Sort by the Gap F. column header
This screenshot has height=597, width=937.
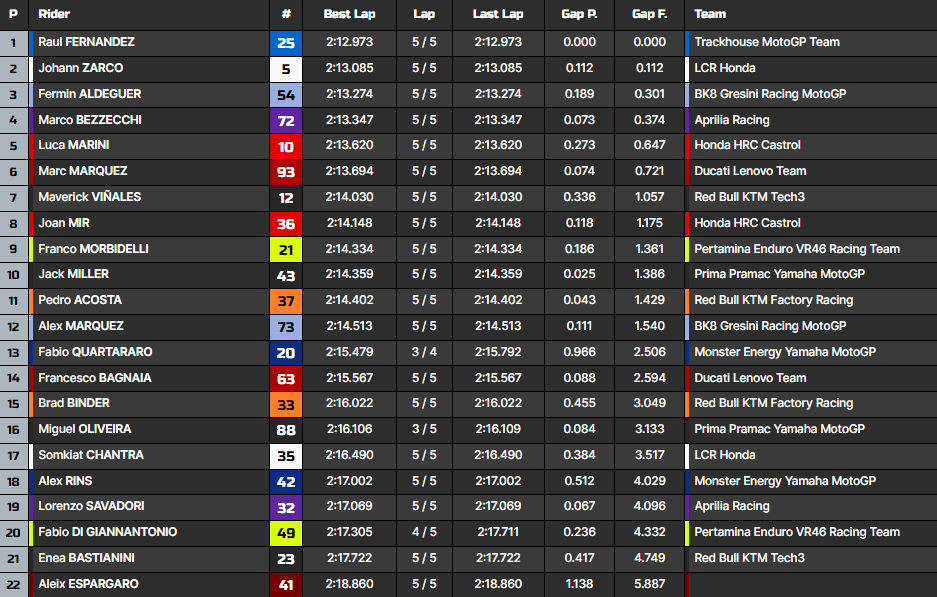649,14
